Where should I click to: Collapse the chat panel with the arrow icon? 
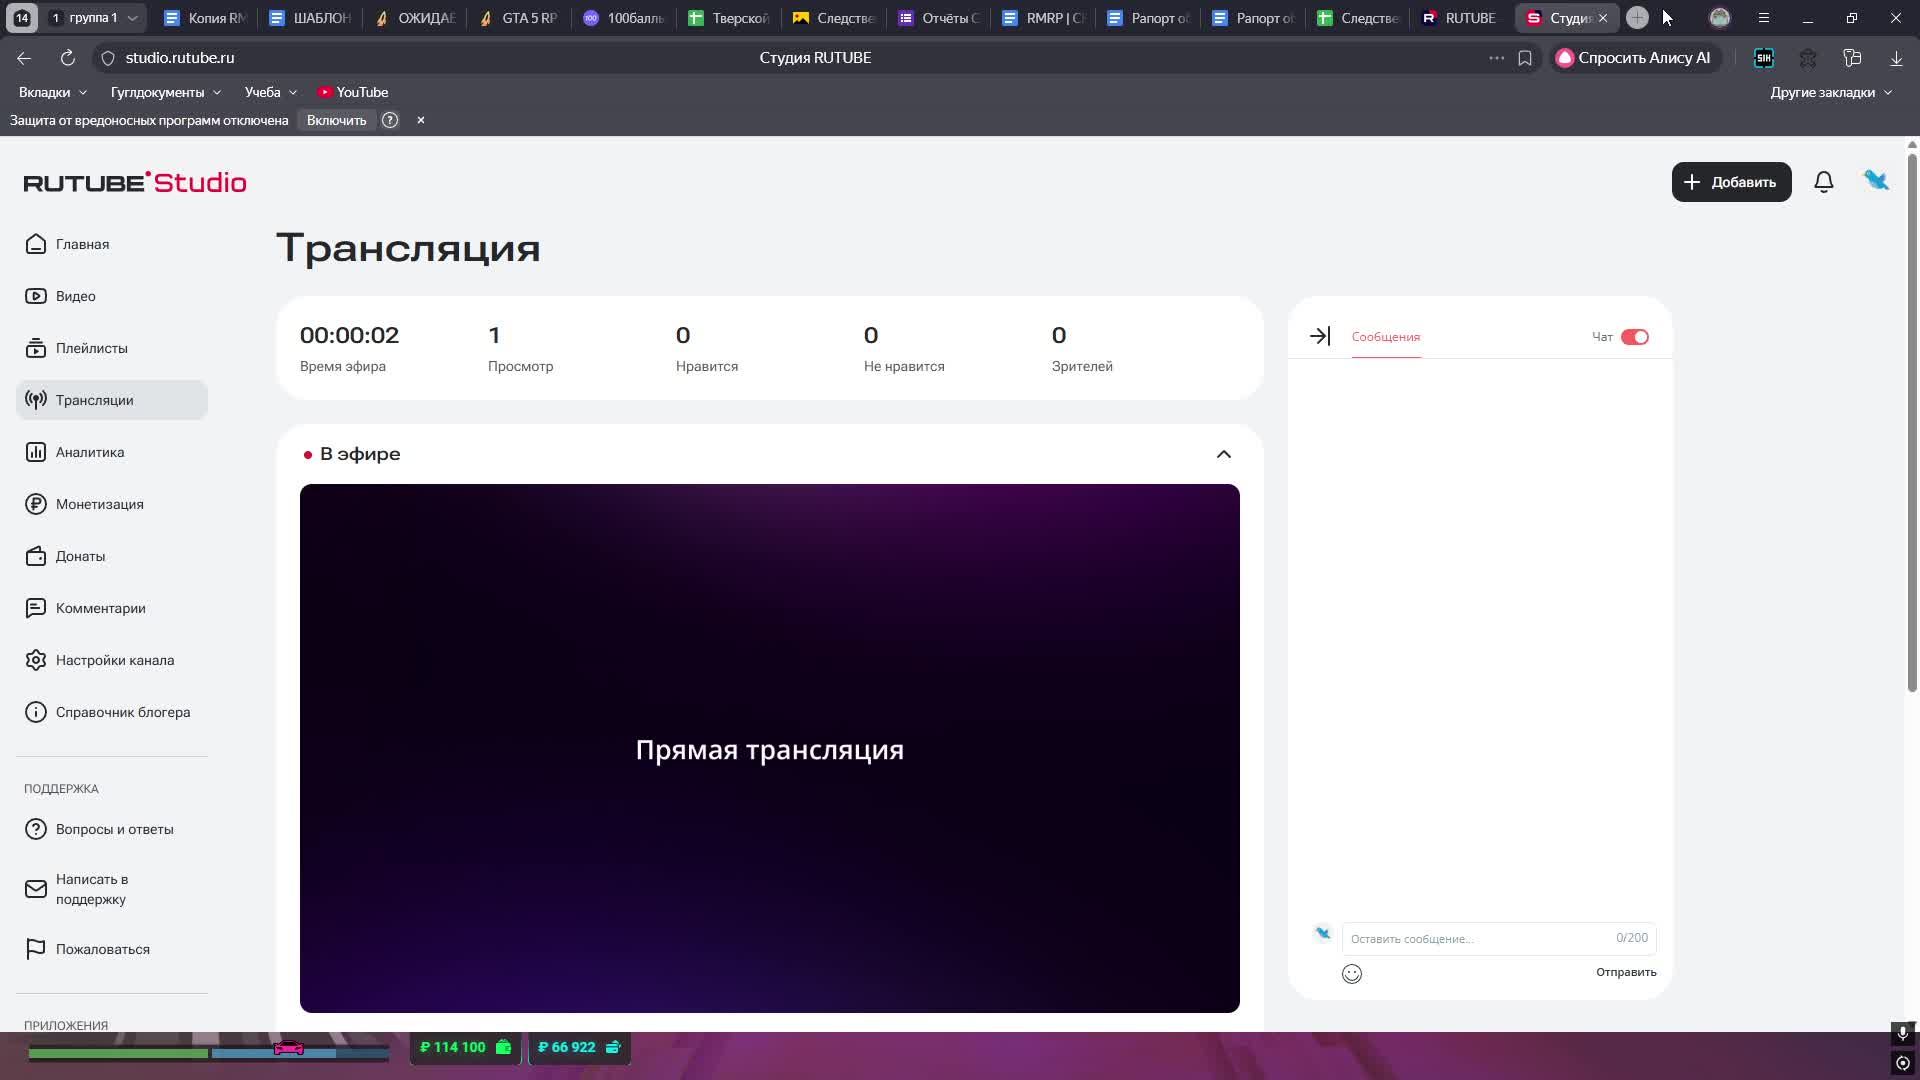point(1320,336)
